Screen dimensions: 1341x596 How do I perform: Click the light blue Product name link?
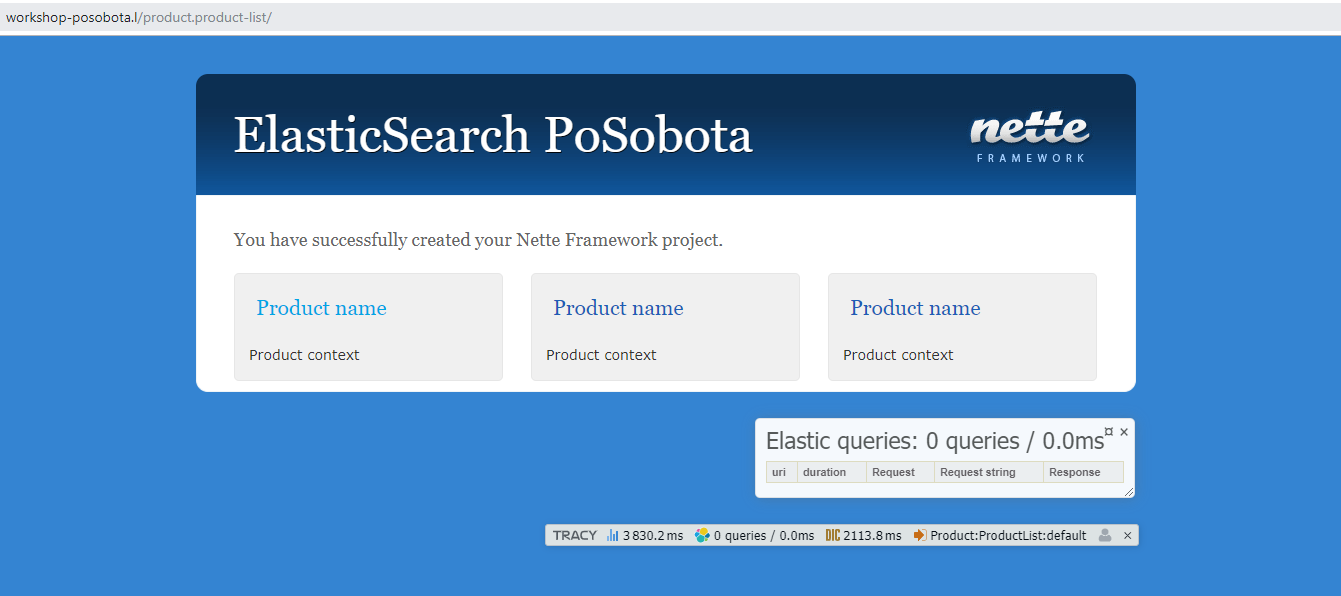pyautogui.click(x=321, y=308)
